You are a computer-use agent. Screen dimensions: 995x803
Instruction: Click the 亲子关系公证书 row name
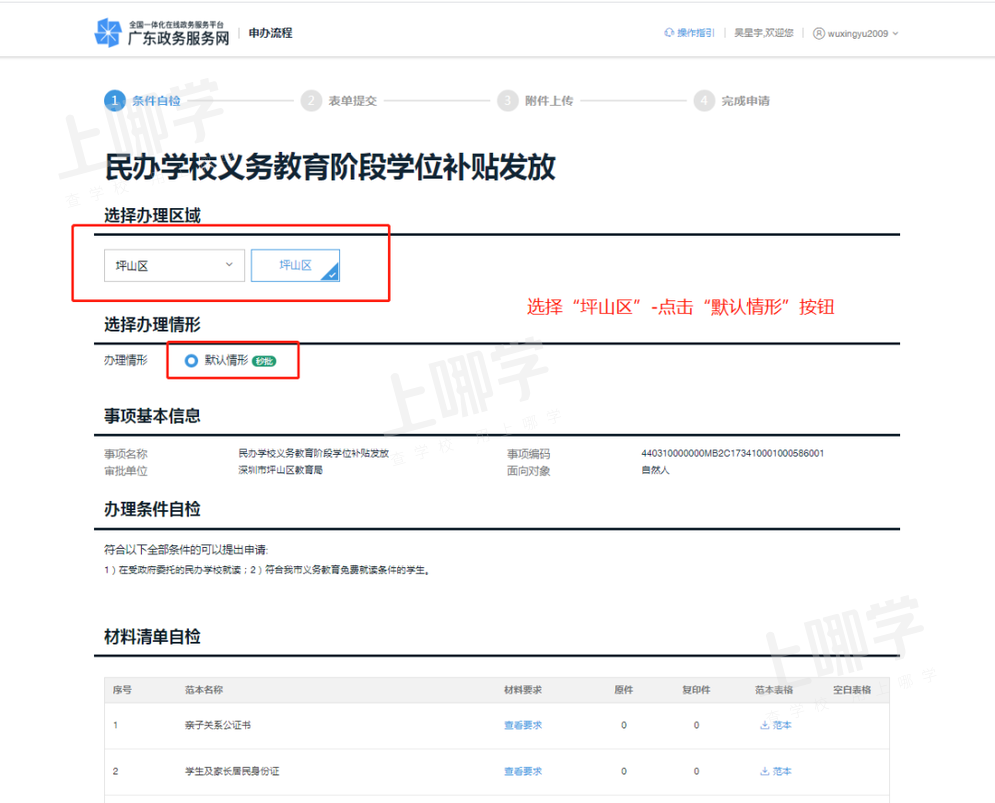pyautogui.click(x=218, y=725)
